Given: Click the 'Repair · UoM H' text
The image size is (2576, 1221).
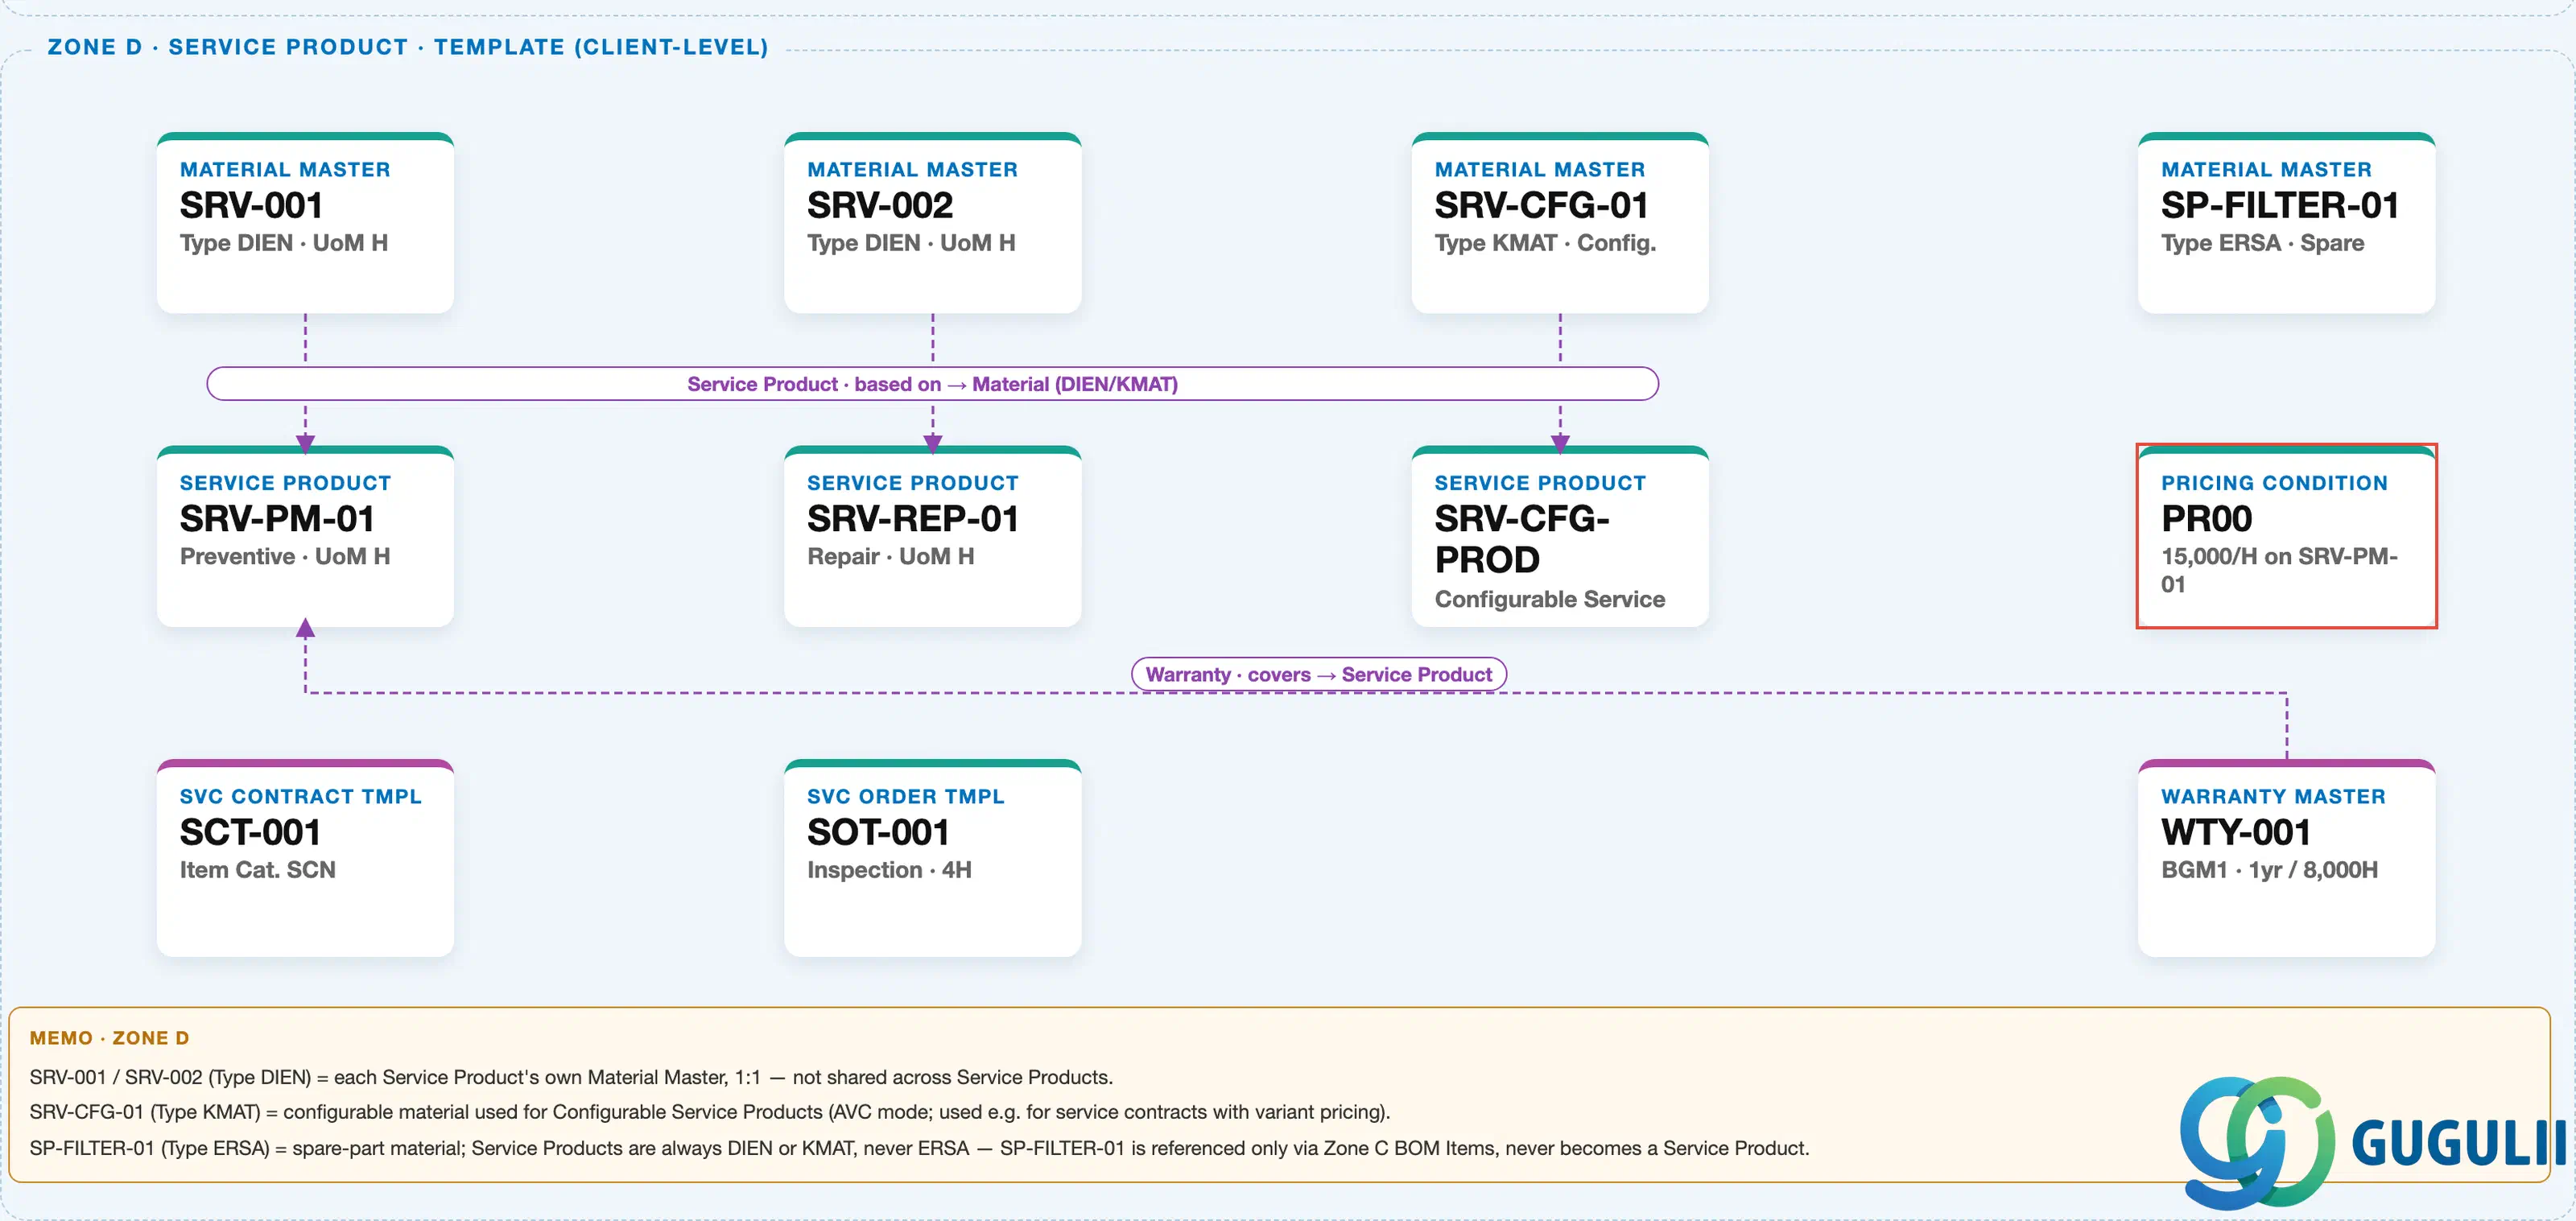Looking at the screenshot, I should click(x=890, y=556).
